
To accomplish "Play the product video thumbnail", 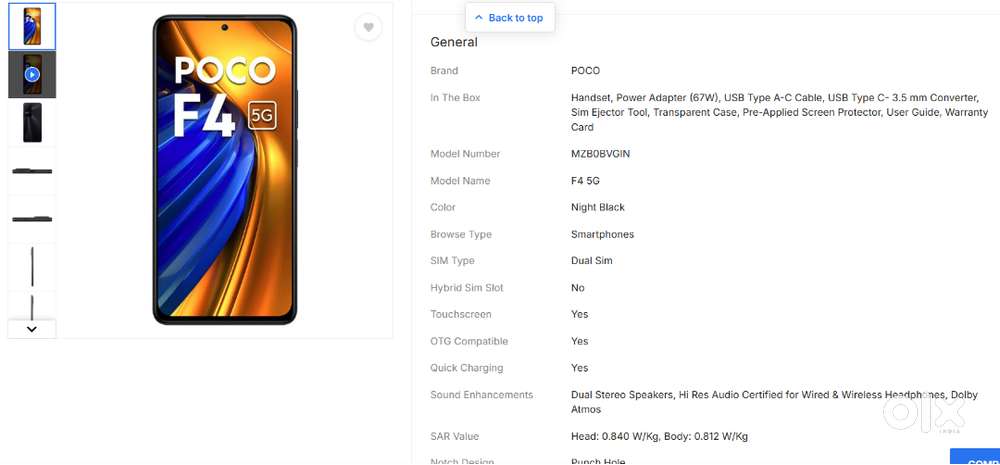I will click(x=32, y=75).
